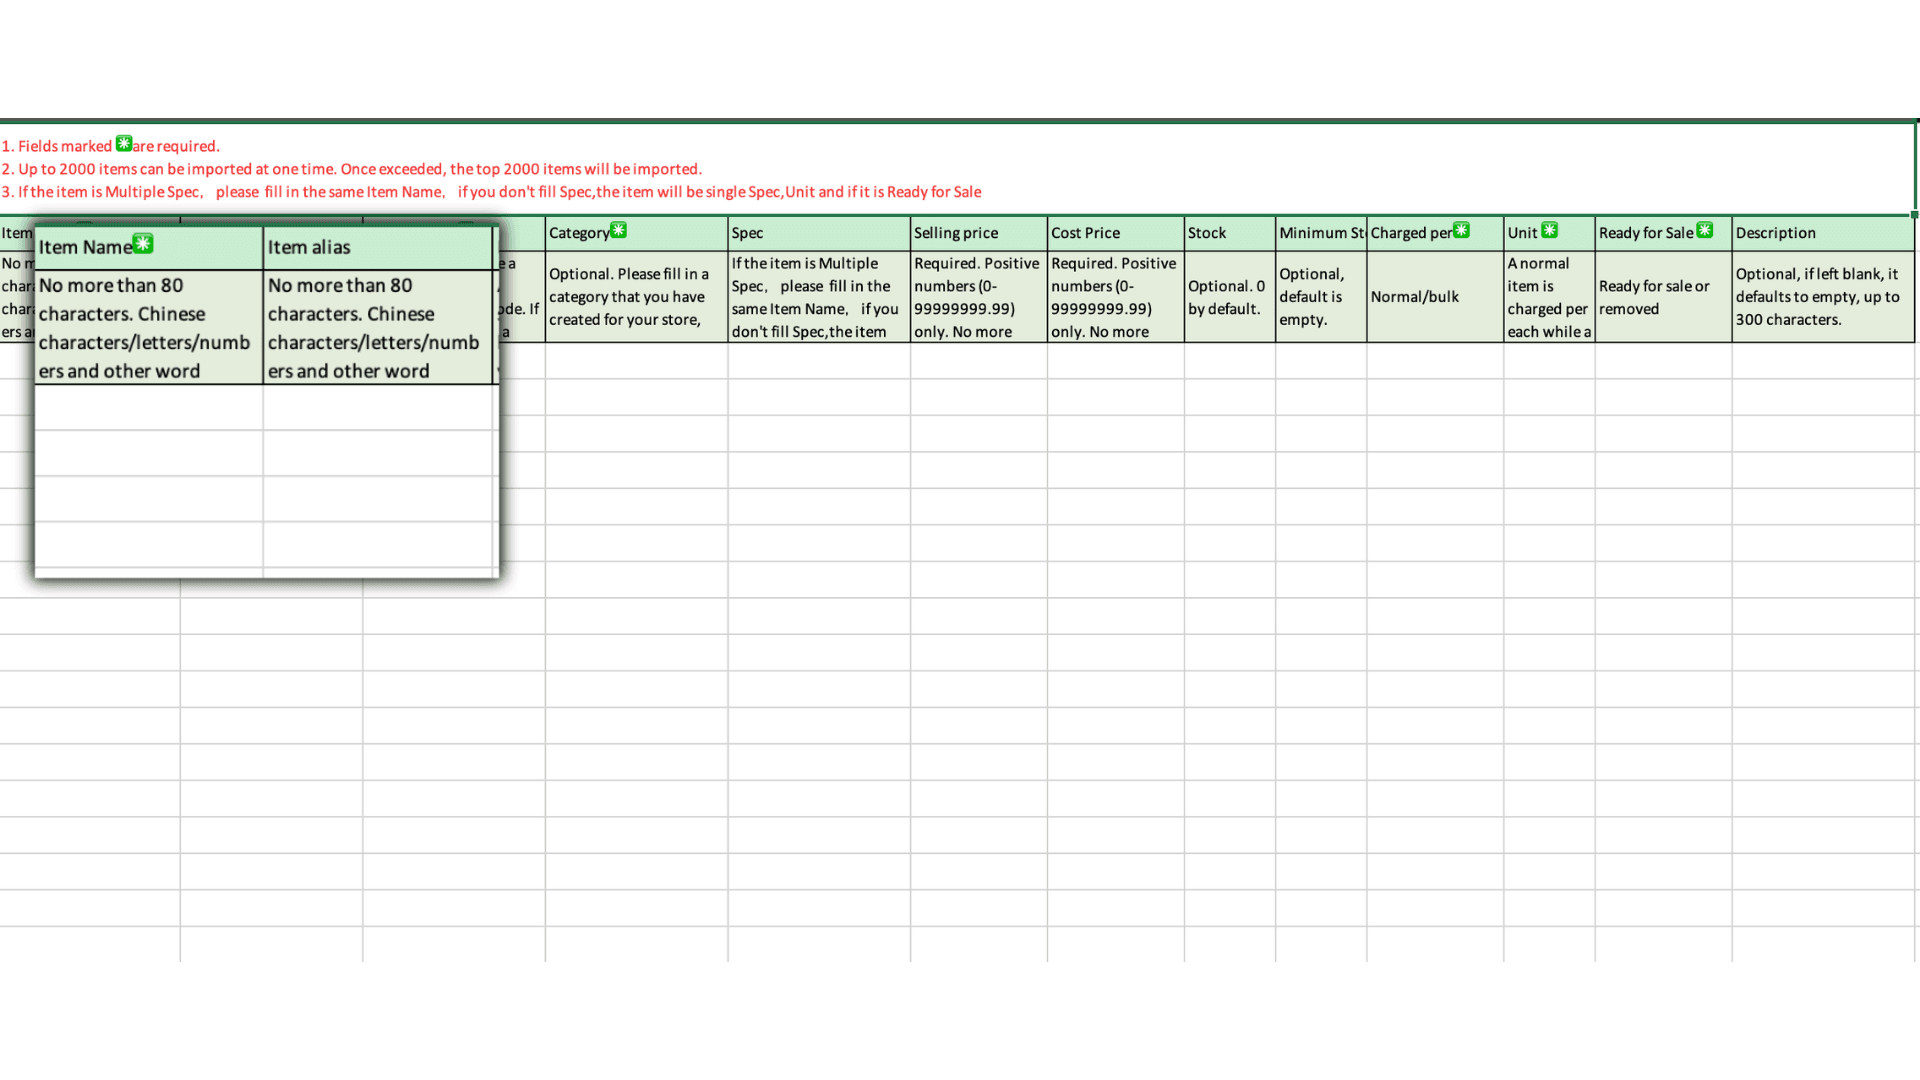
Task: Click the green asterisk after Ready for Sale
Action: (1705, 231)
